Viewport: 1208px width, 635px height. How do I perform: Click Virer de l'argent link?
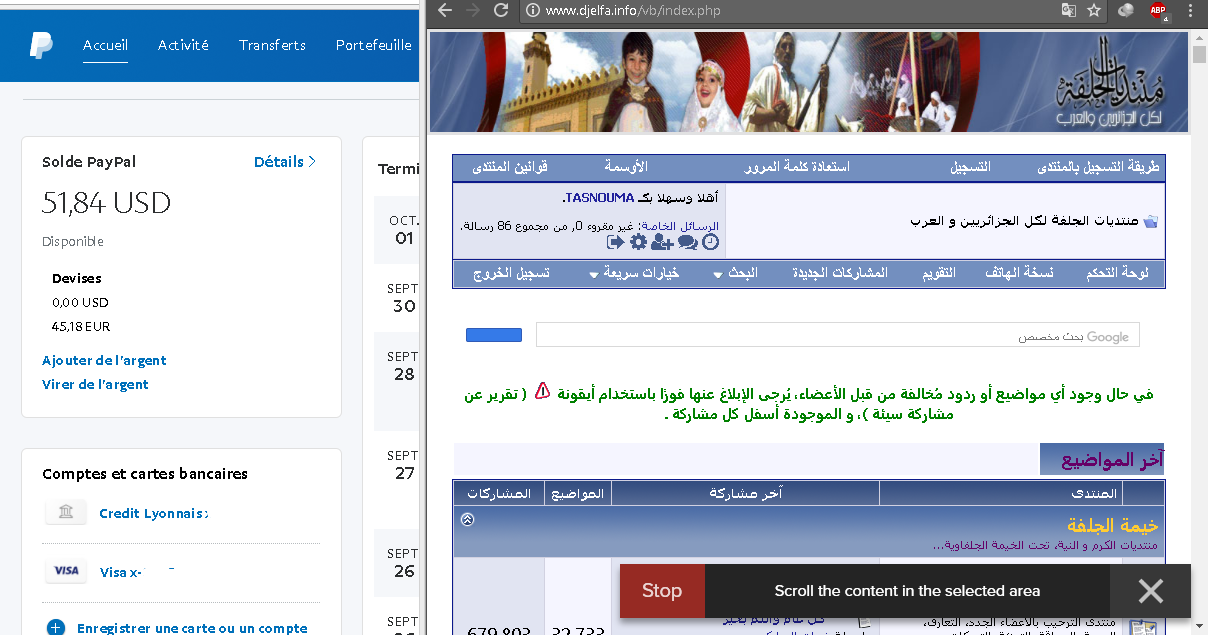pyautogui.click(x=95, y=384)
